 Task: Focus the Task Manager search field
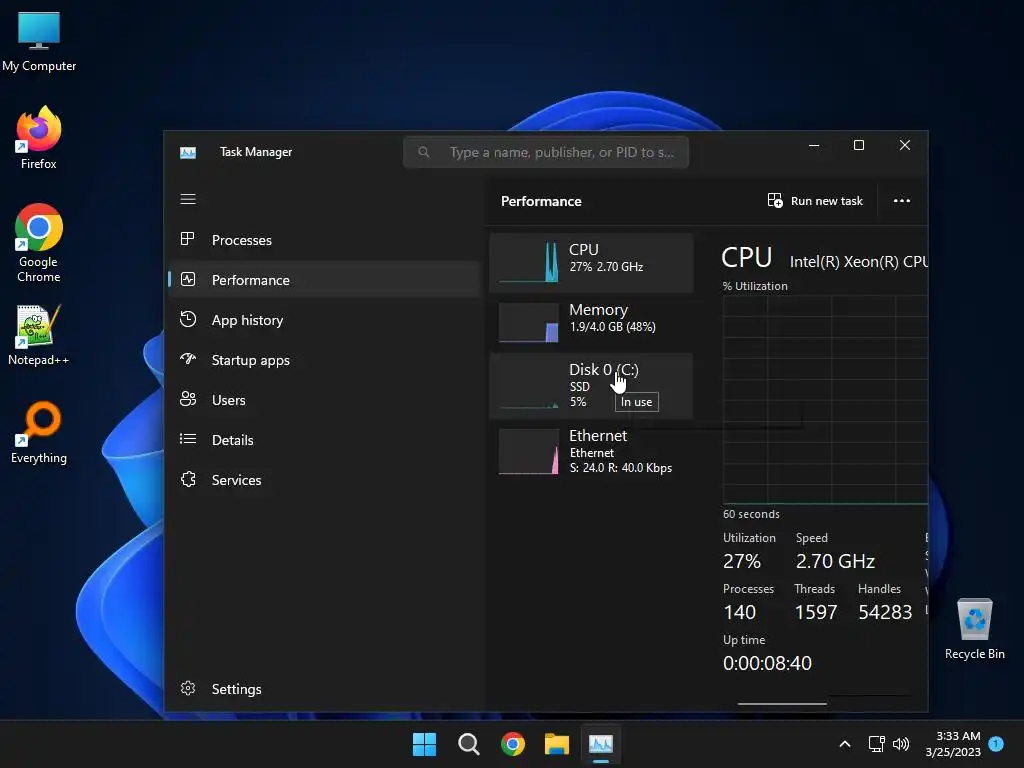pos(546,152)
